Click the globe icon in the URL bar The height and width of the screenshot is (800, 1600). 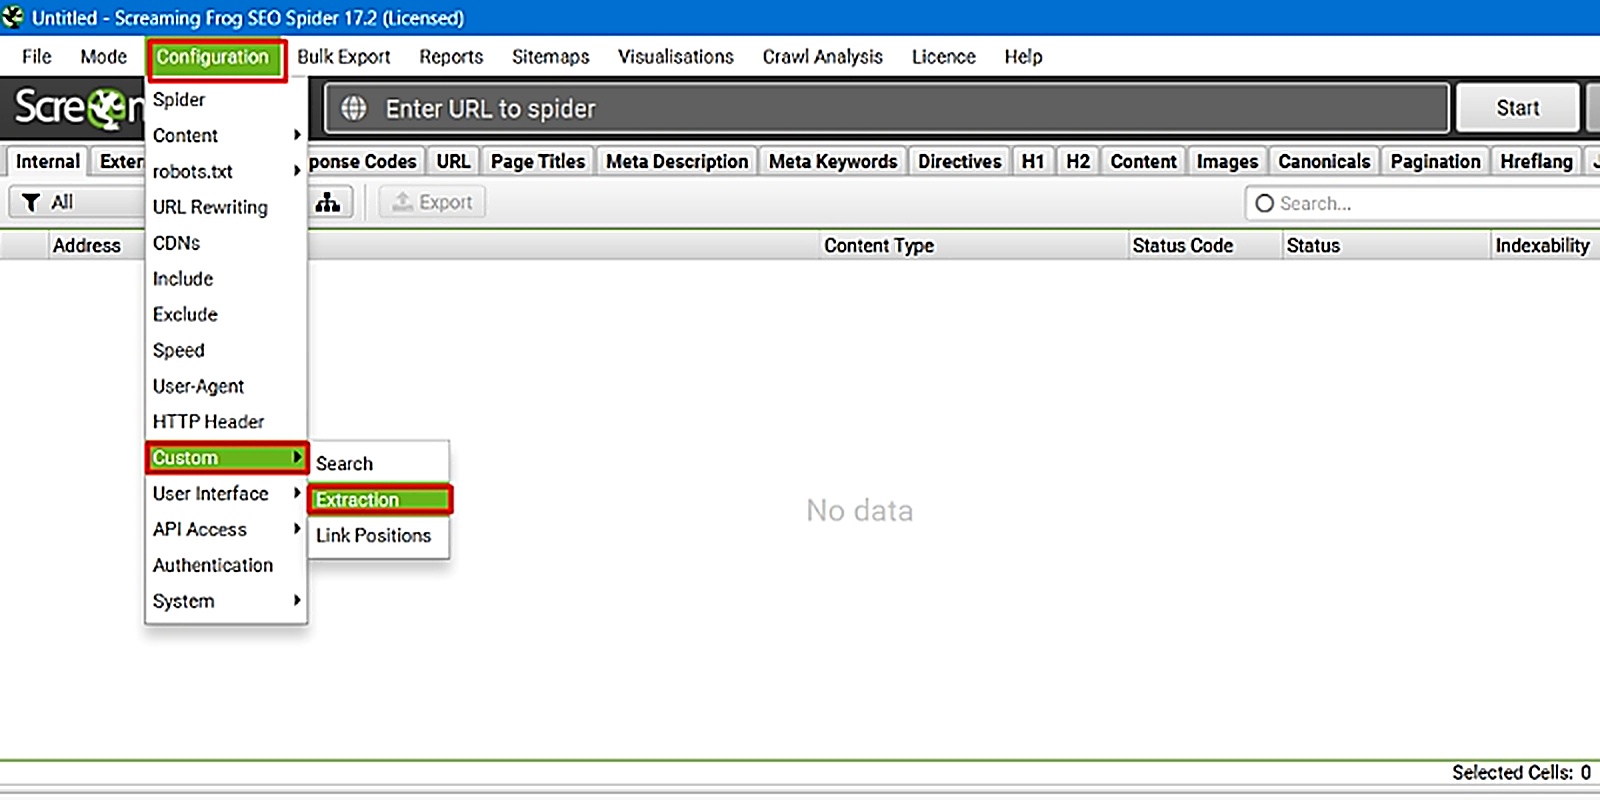(354, 108)
